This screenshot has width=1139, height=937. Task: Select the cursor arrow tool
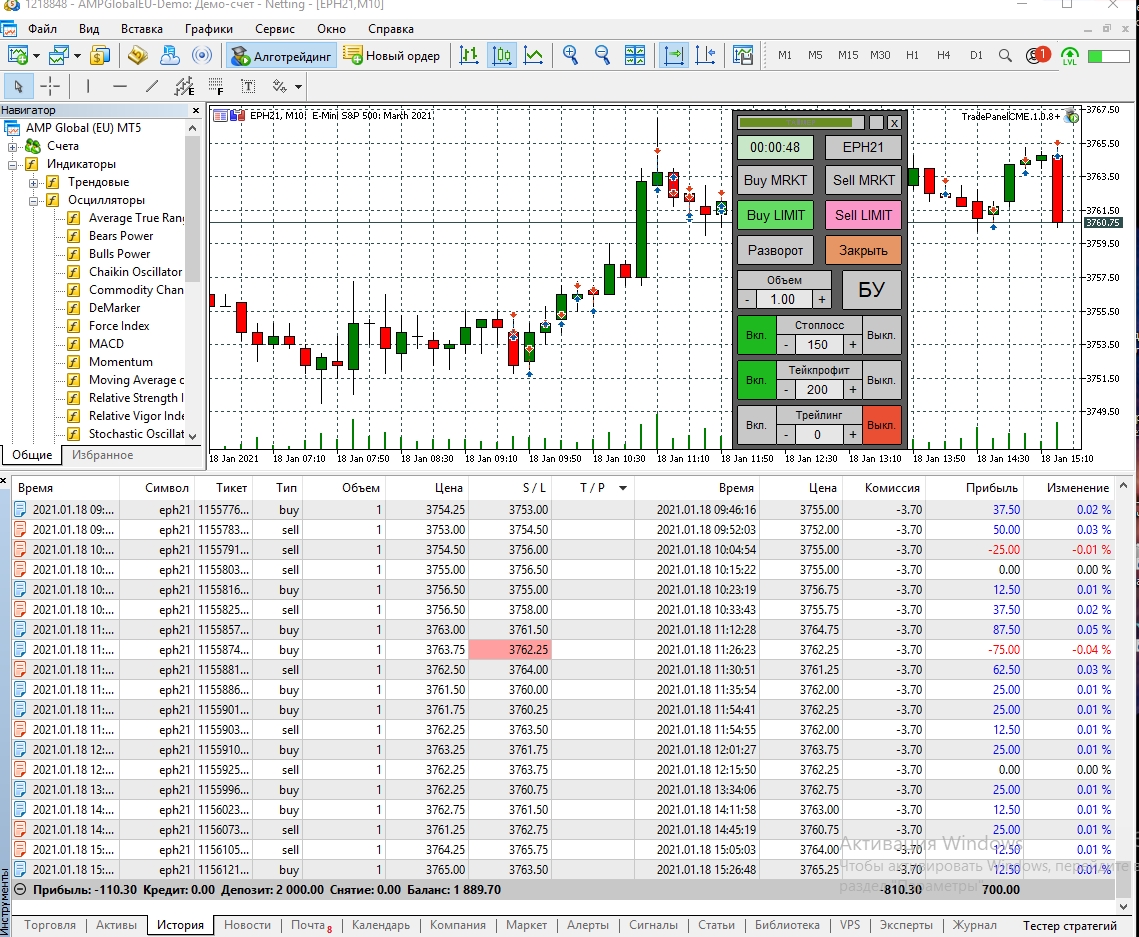pos(17,86)
